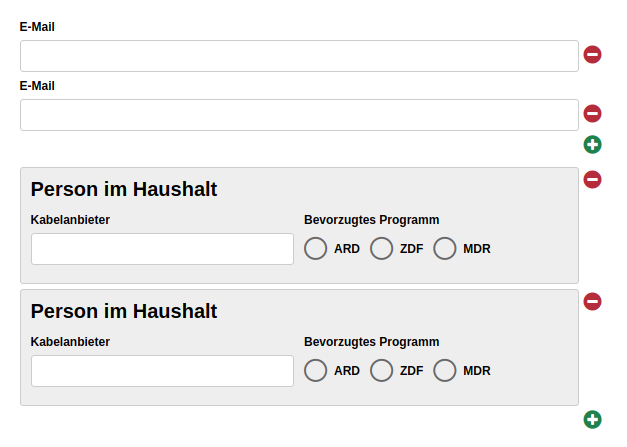The height and width of the screenshot is (447, 627).
Task: Click the first Person im Haushalt heading
Action: (x=124, y=189)
